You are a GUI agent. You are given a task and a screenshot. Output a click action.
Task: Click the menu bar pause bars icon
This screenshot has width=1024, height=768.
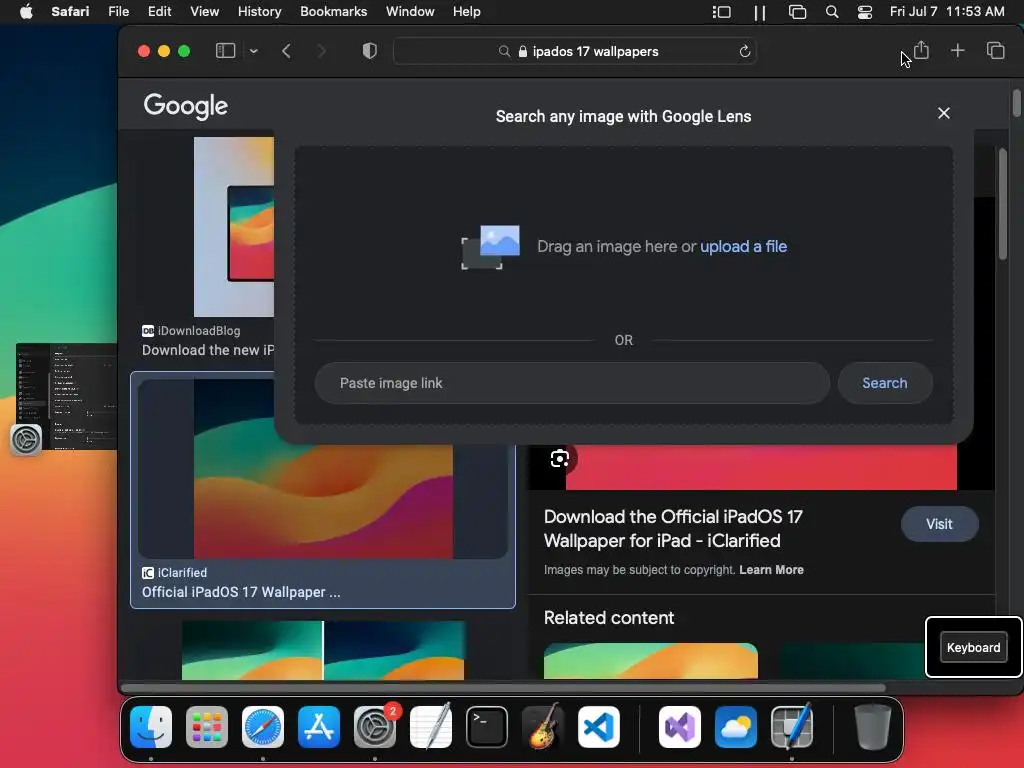[760, 12]
